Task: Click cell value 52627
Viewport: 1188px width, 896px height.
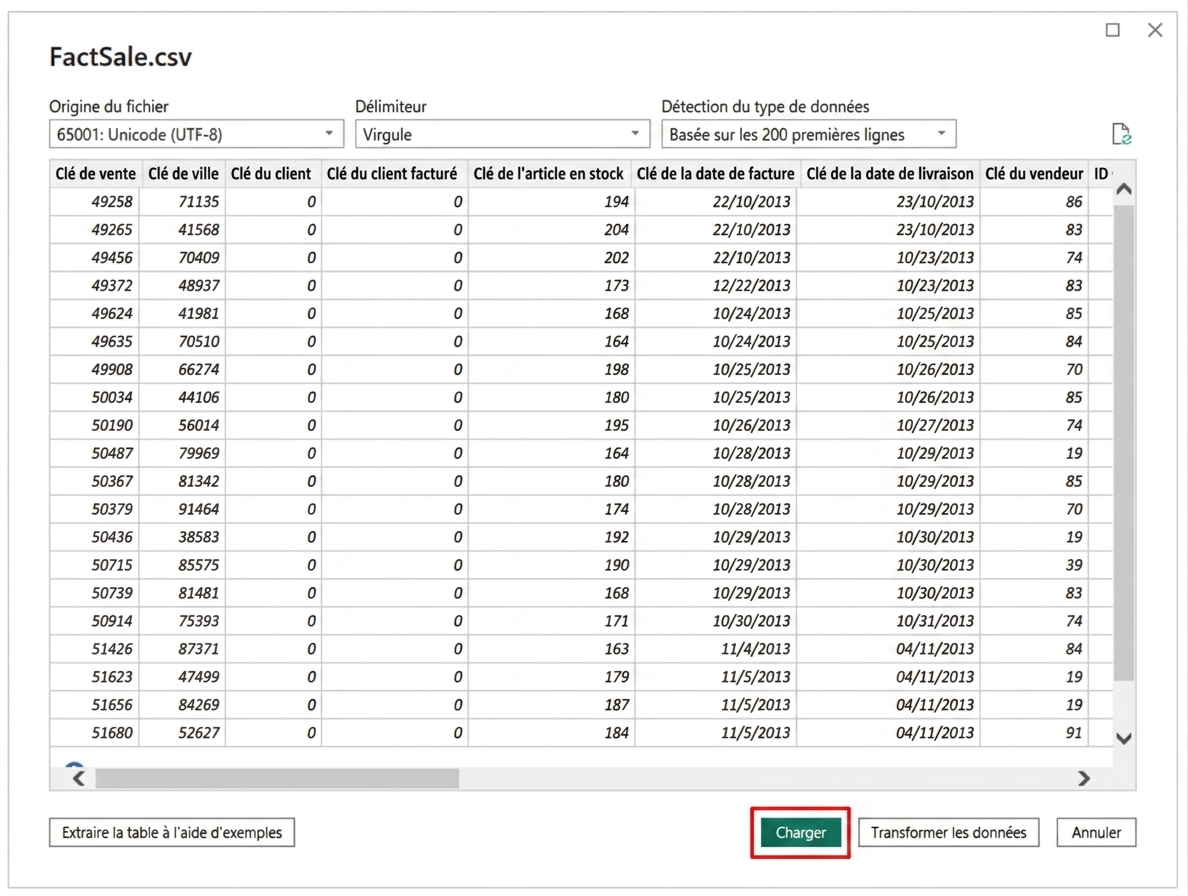Action: point(199,734)
